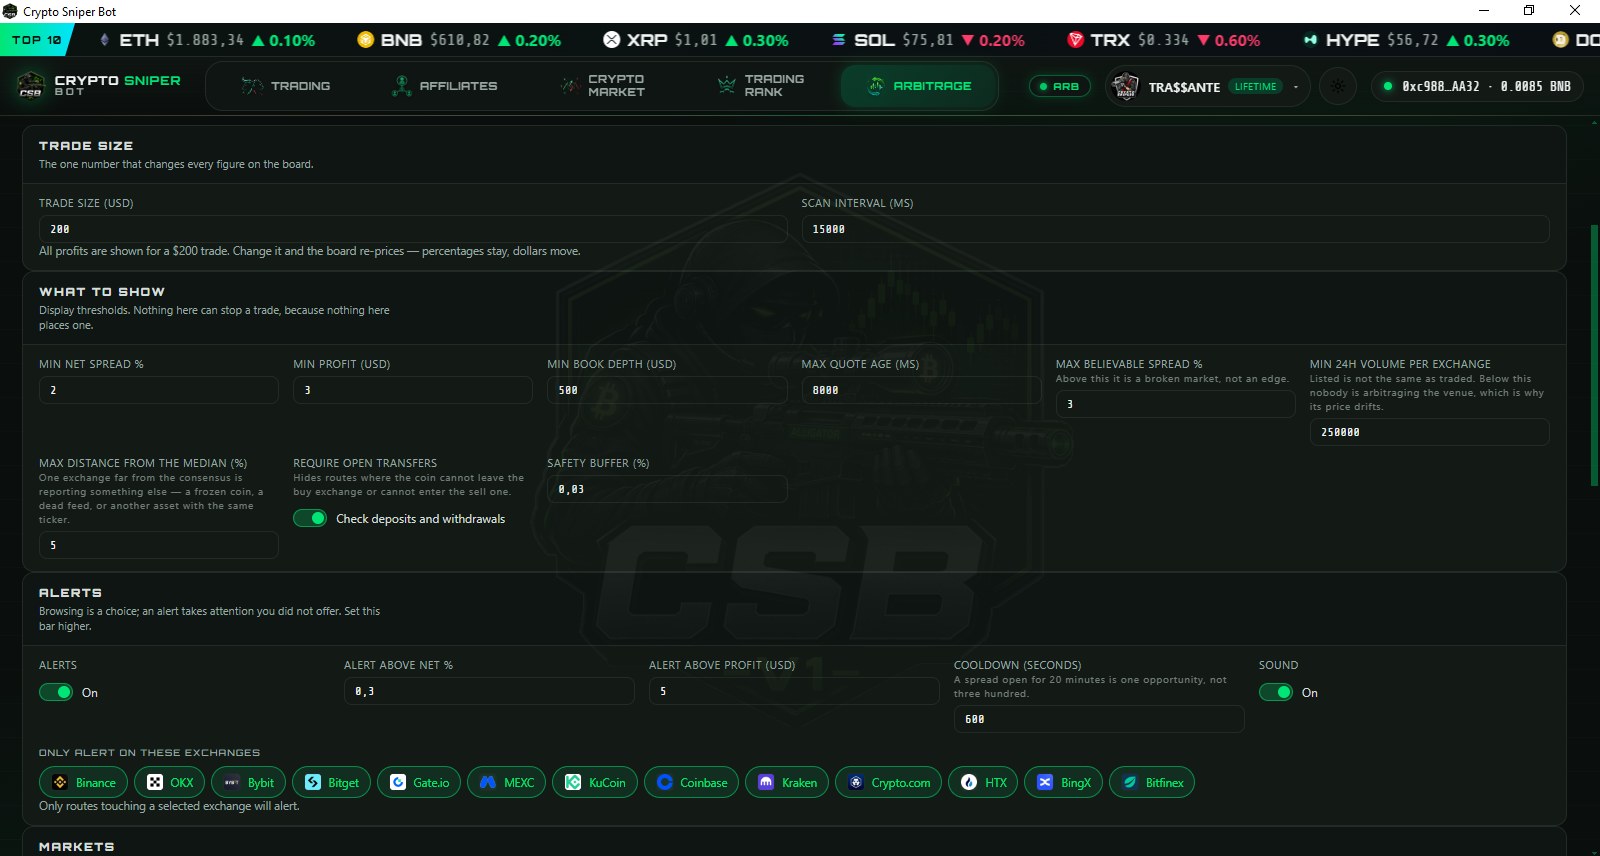Click the vertical page scrollbar

pyautogui.click(x=1594, y=355)
